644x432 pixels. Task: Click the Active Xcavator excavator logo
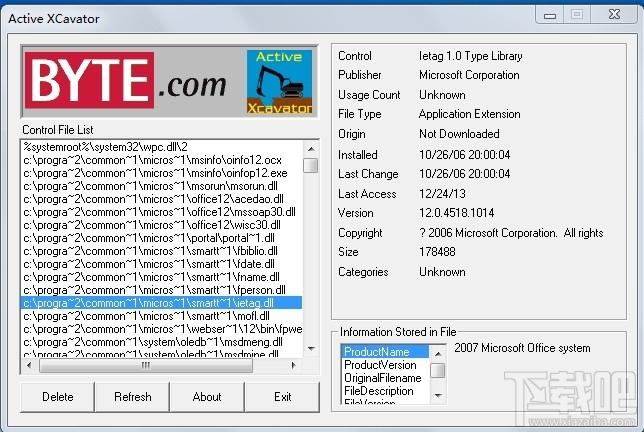pos(279,82)
